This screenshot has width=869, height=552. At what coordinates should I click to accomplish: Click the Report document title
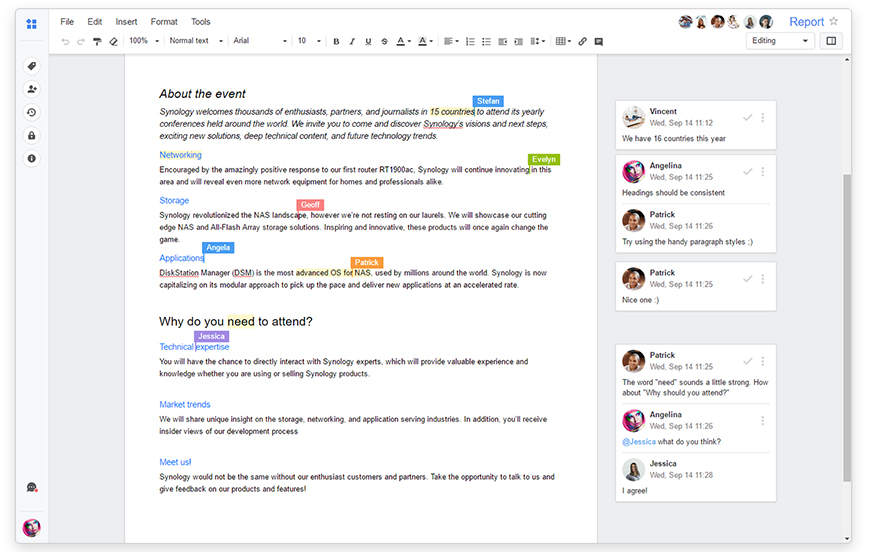coord(806,22)
